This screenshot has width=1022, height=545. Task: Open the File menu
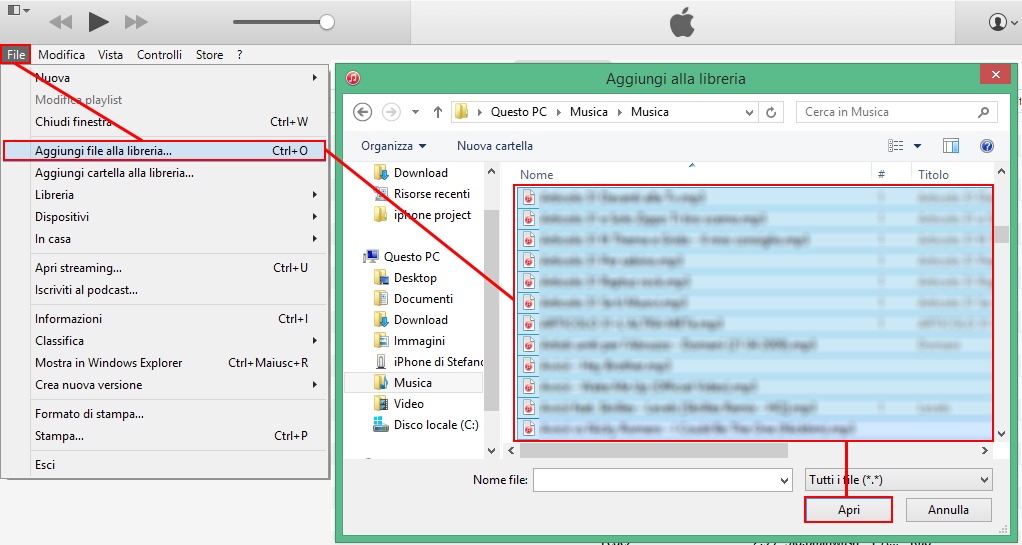click(x=16, y=55)
